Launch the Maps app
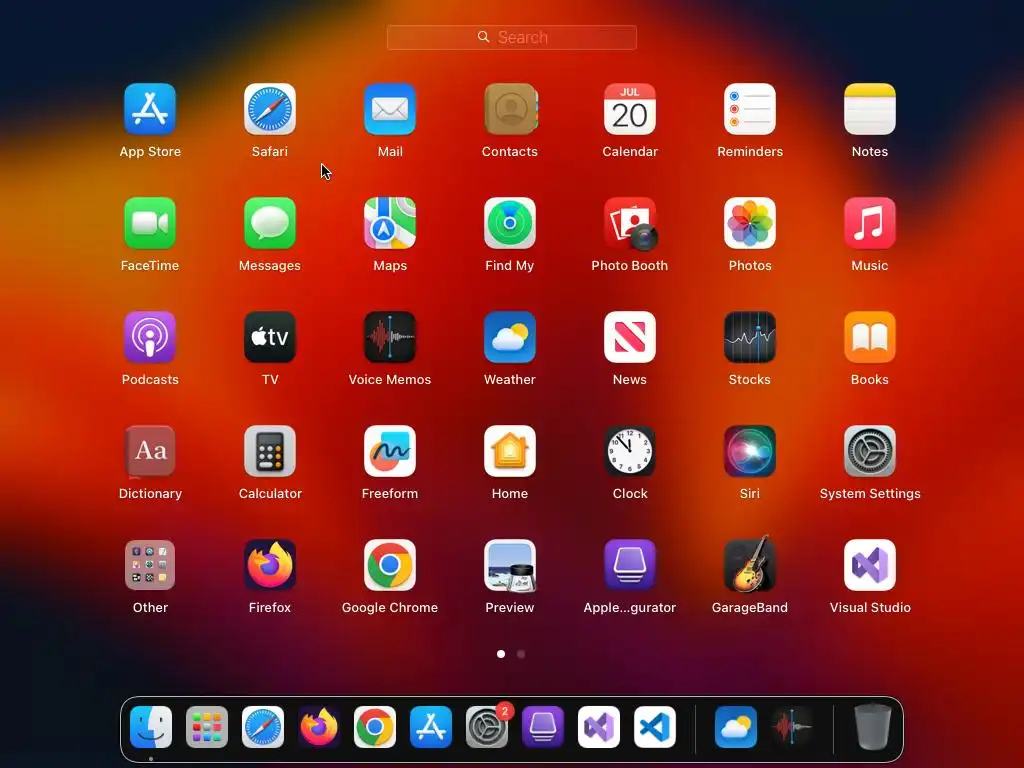This screenshot has height=768, width=1024. pyautogui.click(x=390, y=223)
